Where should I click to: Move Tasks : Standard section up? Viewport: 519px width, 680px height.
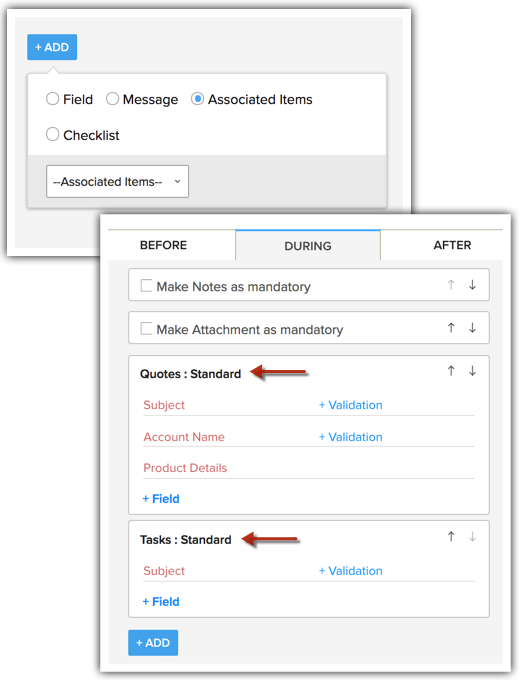451,537
